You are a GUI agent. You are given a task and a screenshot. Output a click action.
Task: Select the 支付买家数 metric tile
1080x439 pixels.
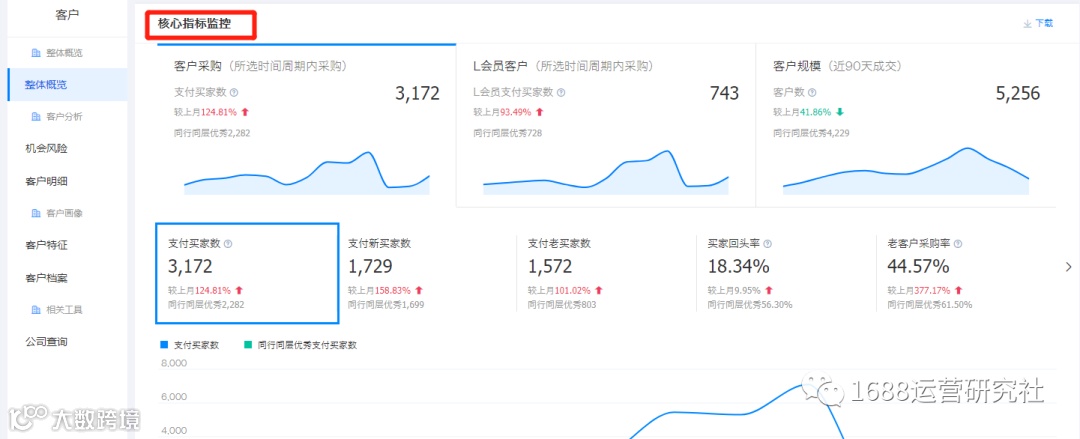coord(247,273)
